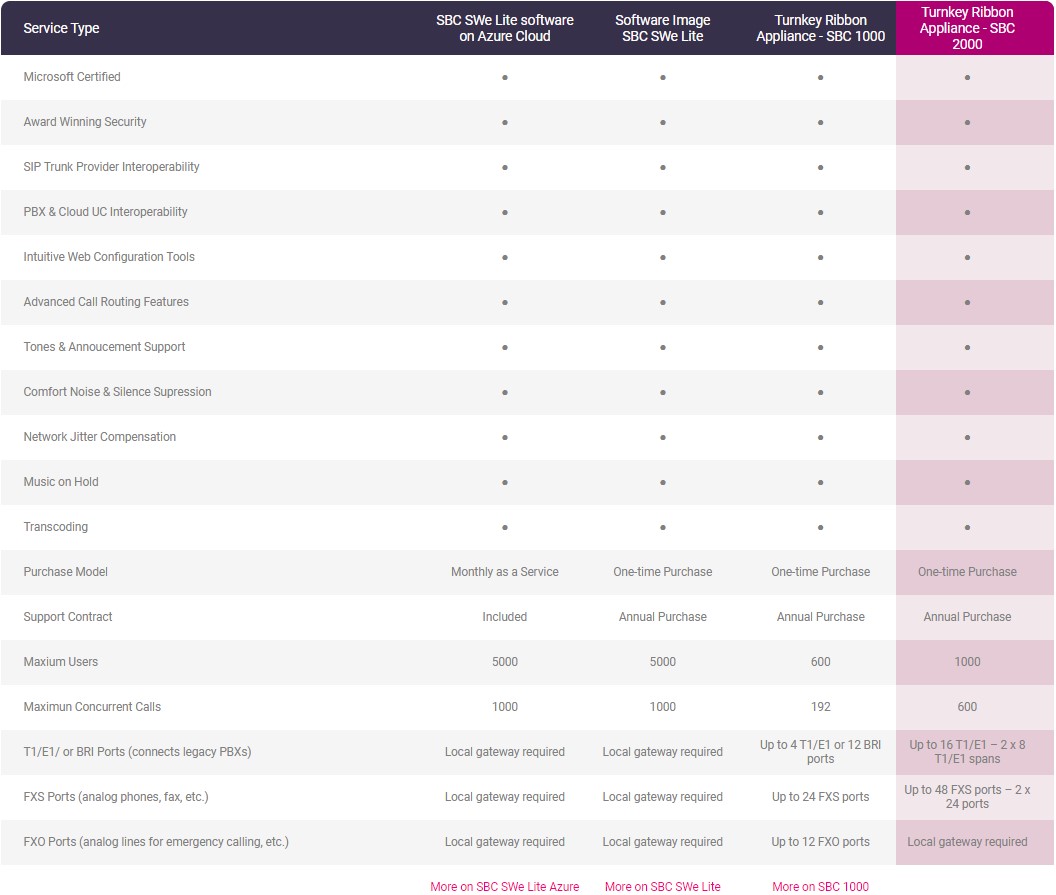Click the 192 concurrent calls value
This screenshot has height=895, width=1056.
pos(820,707)
